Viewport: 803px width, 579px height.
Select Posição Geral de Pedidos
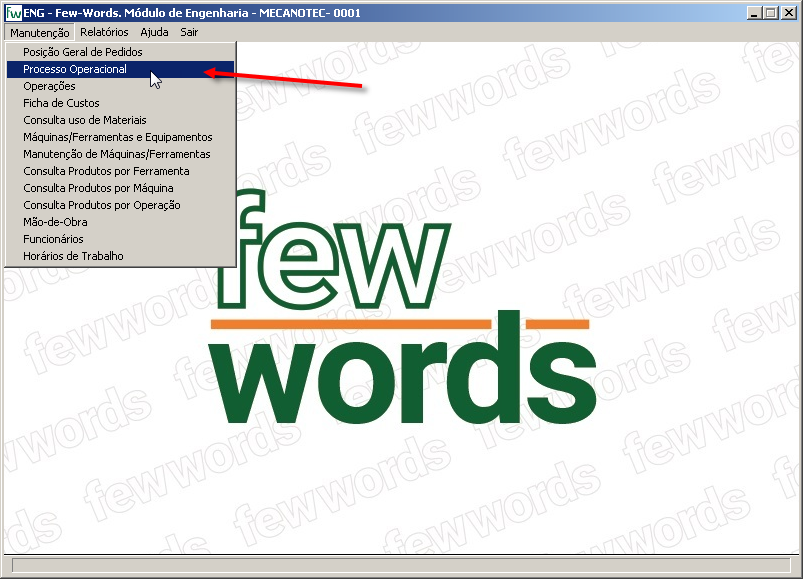pyautogui.click(x=120, y=52)
